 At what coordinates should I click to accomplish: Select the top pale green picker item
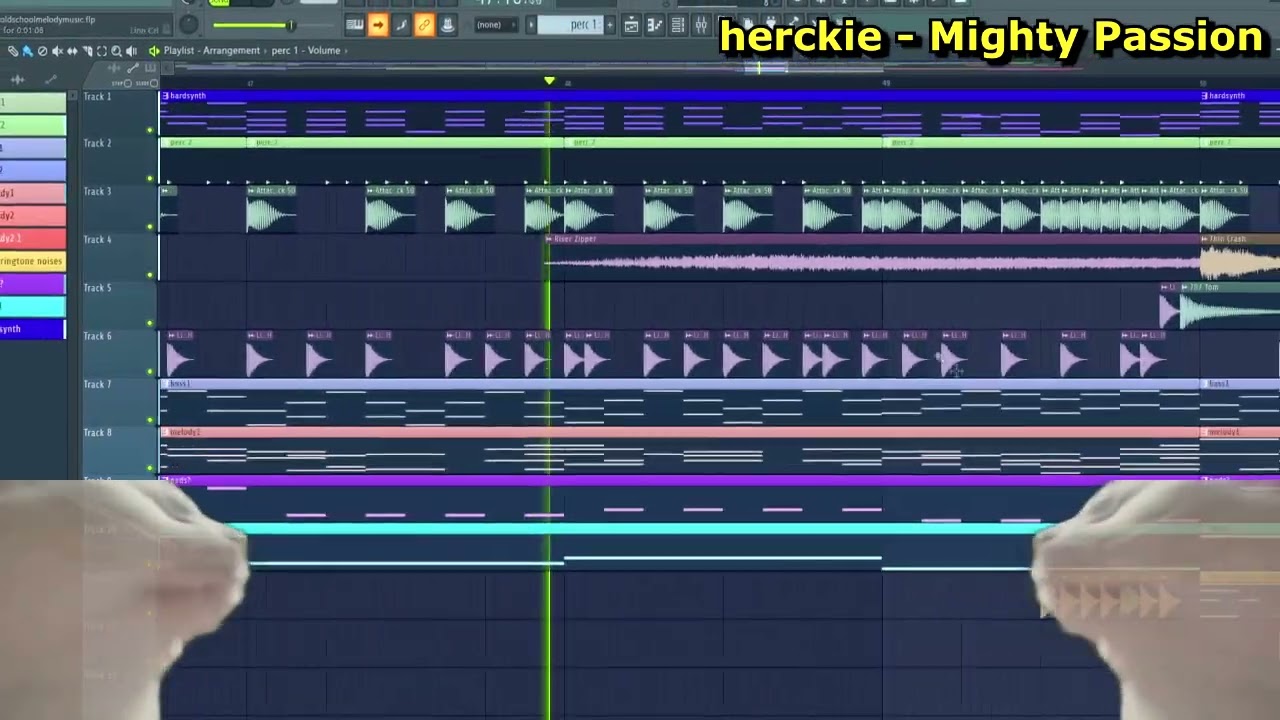coord(32,102)
